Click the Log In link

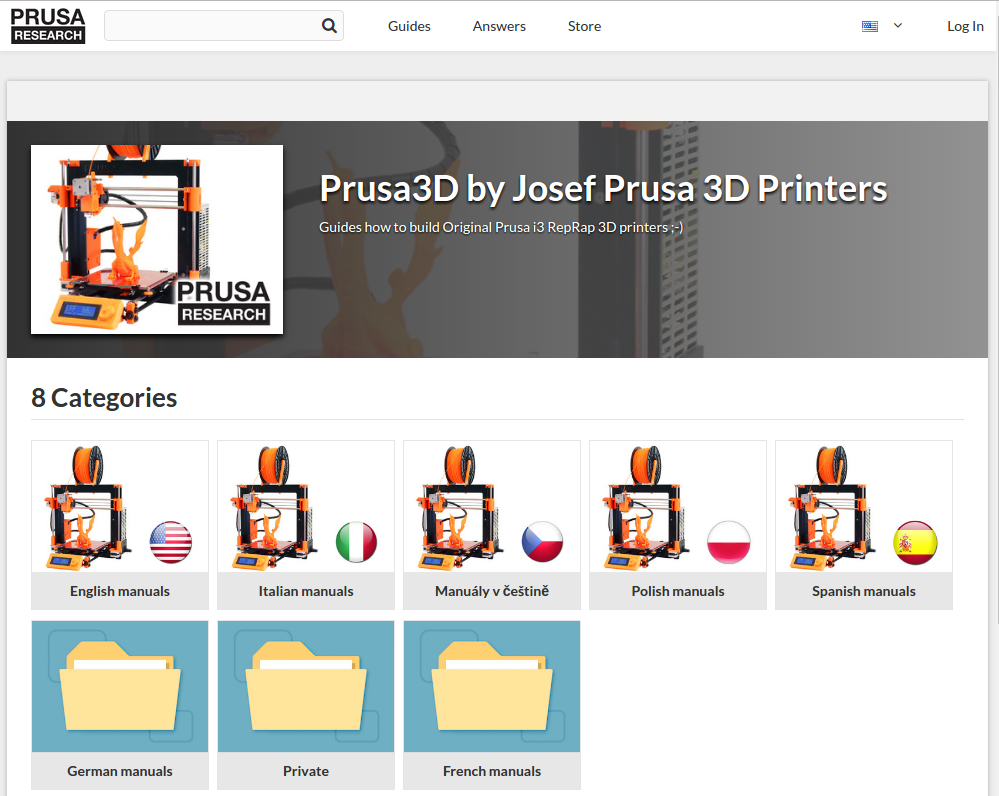[x=965, y=26]
